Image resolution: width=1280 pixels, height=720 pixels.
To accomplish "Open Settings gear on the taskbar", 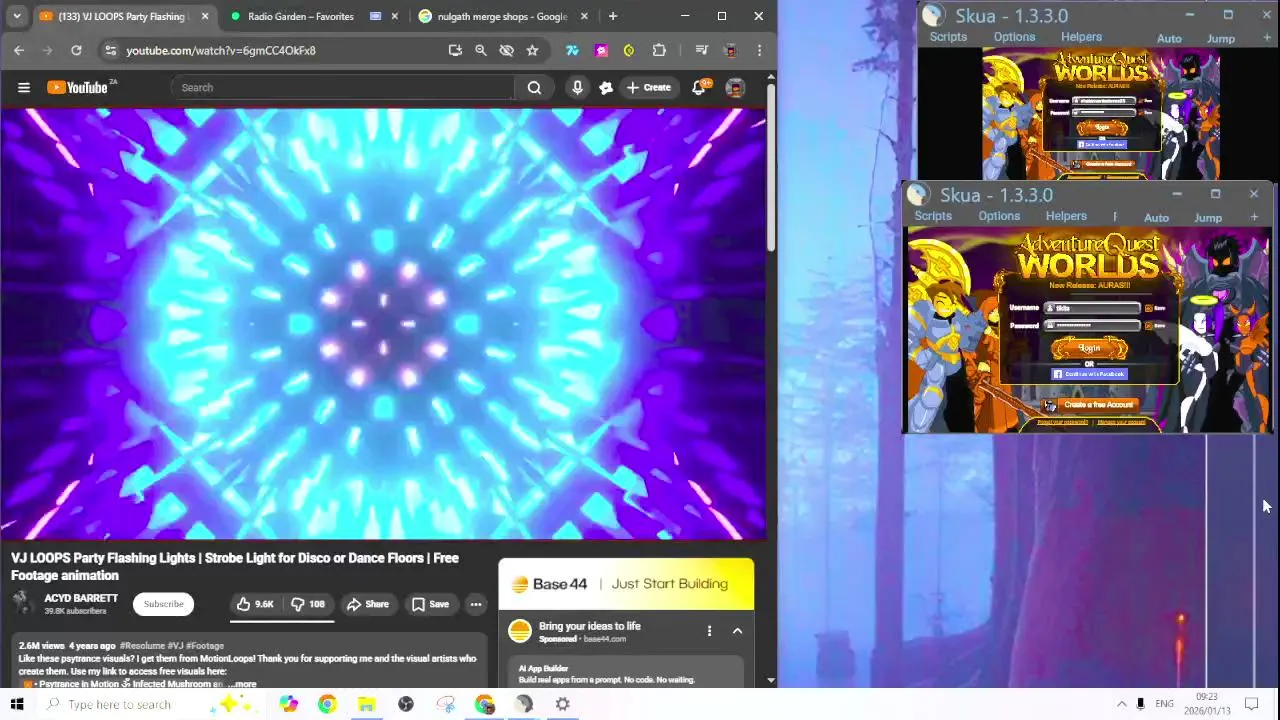I will coord(563,704).
